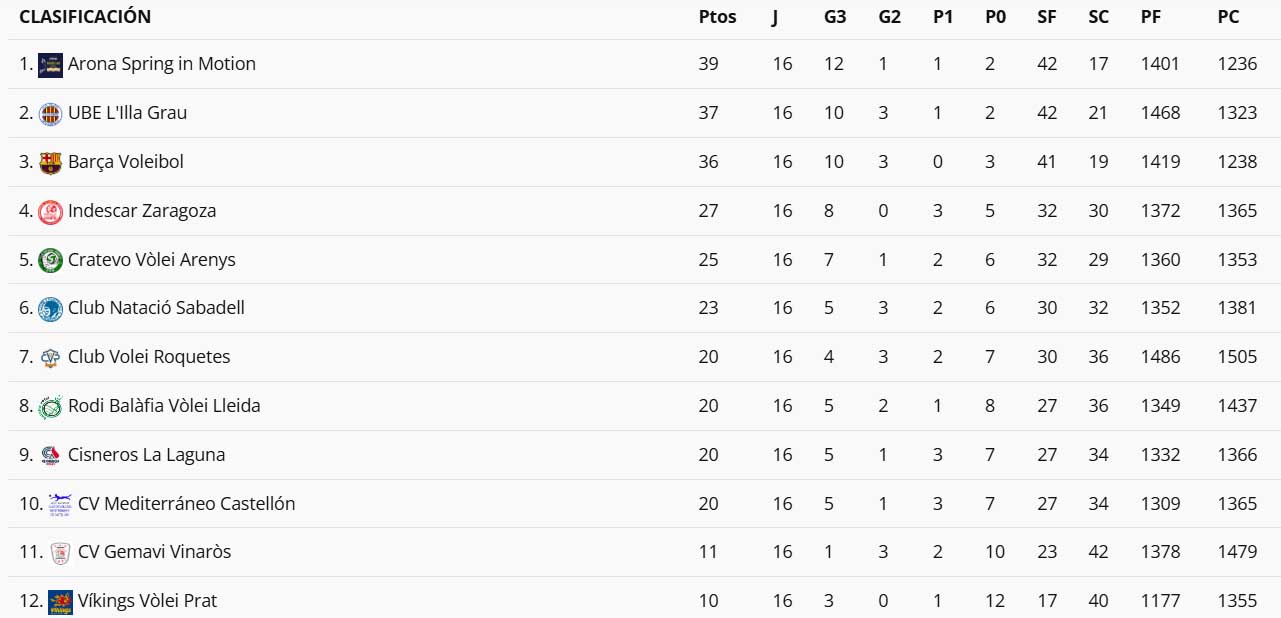Open the Barça Voleibol team name link
Image resolution: width=1281 pixels, height=618 pixels.
click(125, 162)
